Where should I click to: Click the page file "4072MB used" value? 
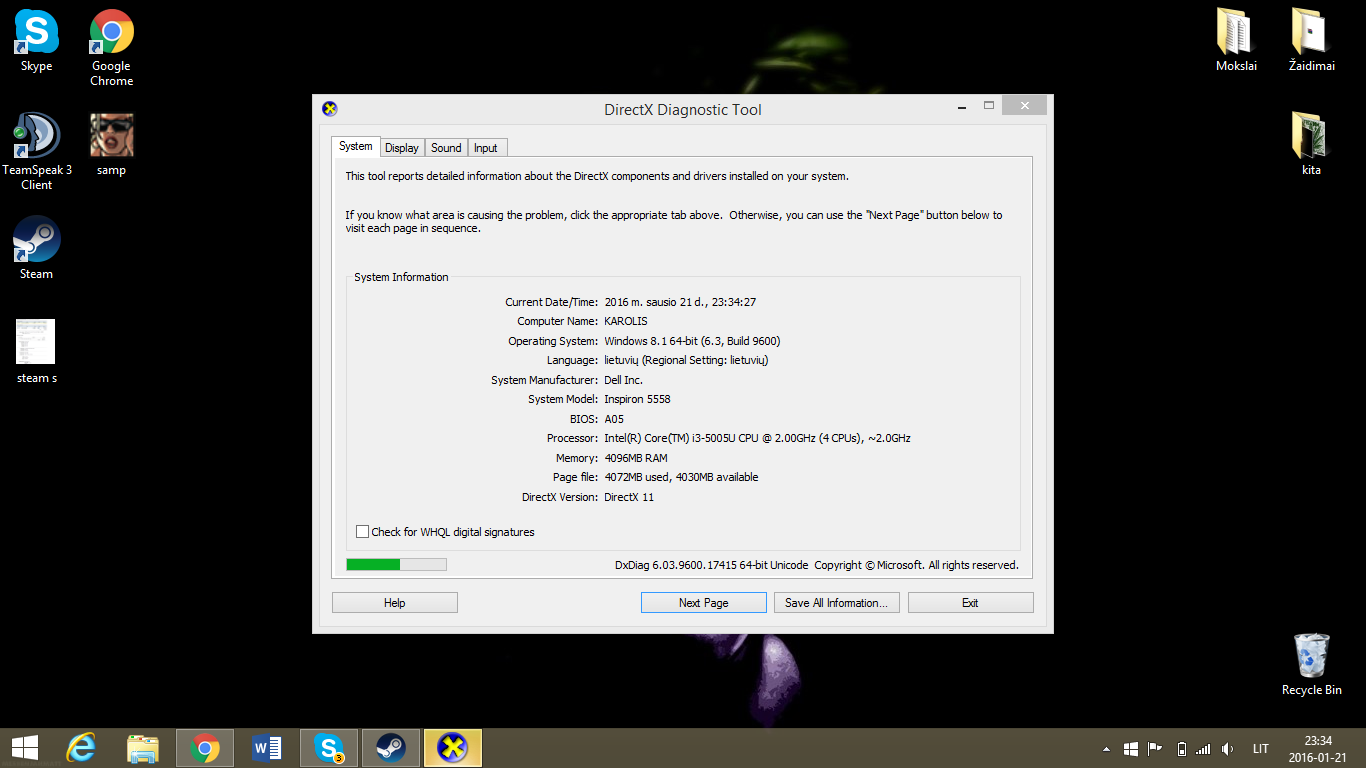point(681,477)
